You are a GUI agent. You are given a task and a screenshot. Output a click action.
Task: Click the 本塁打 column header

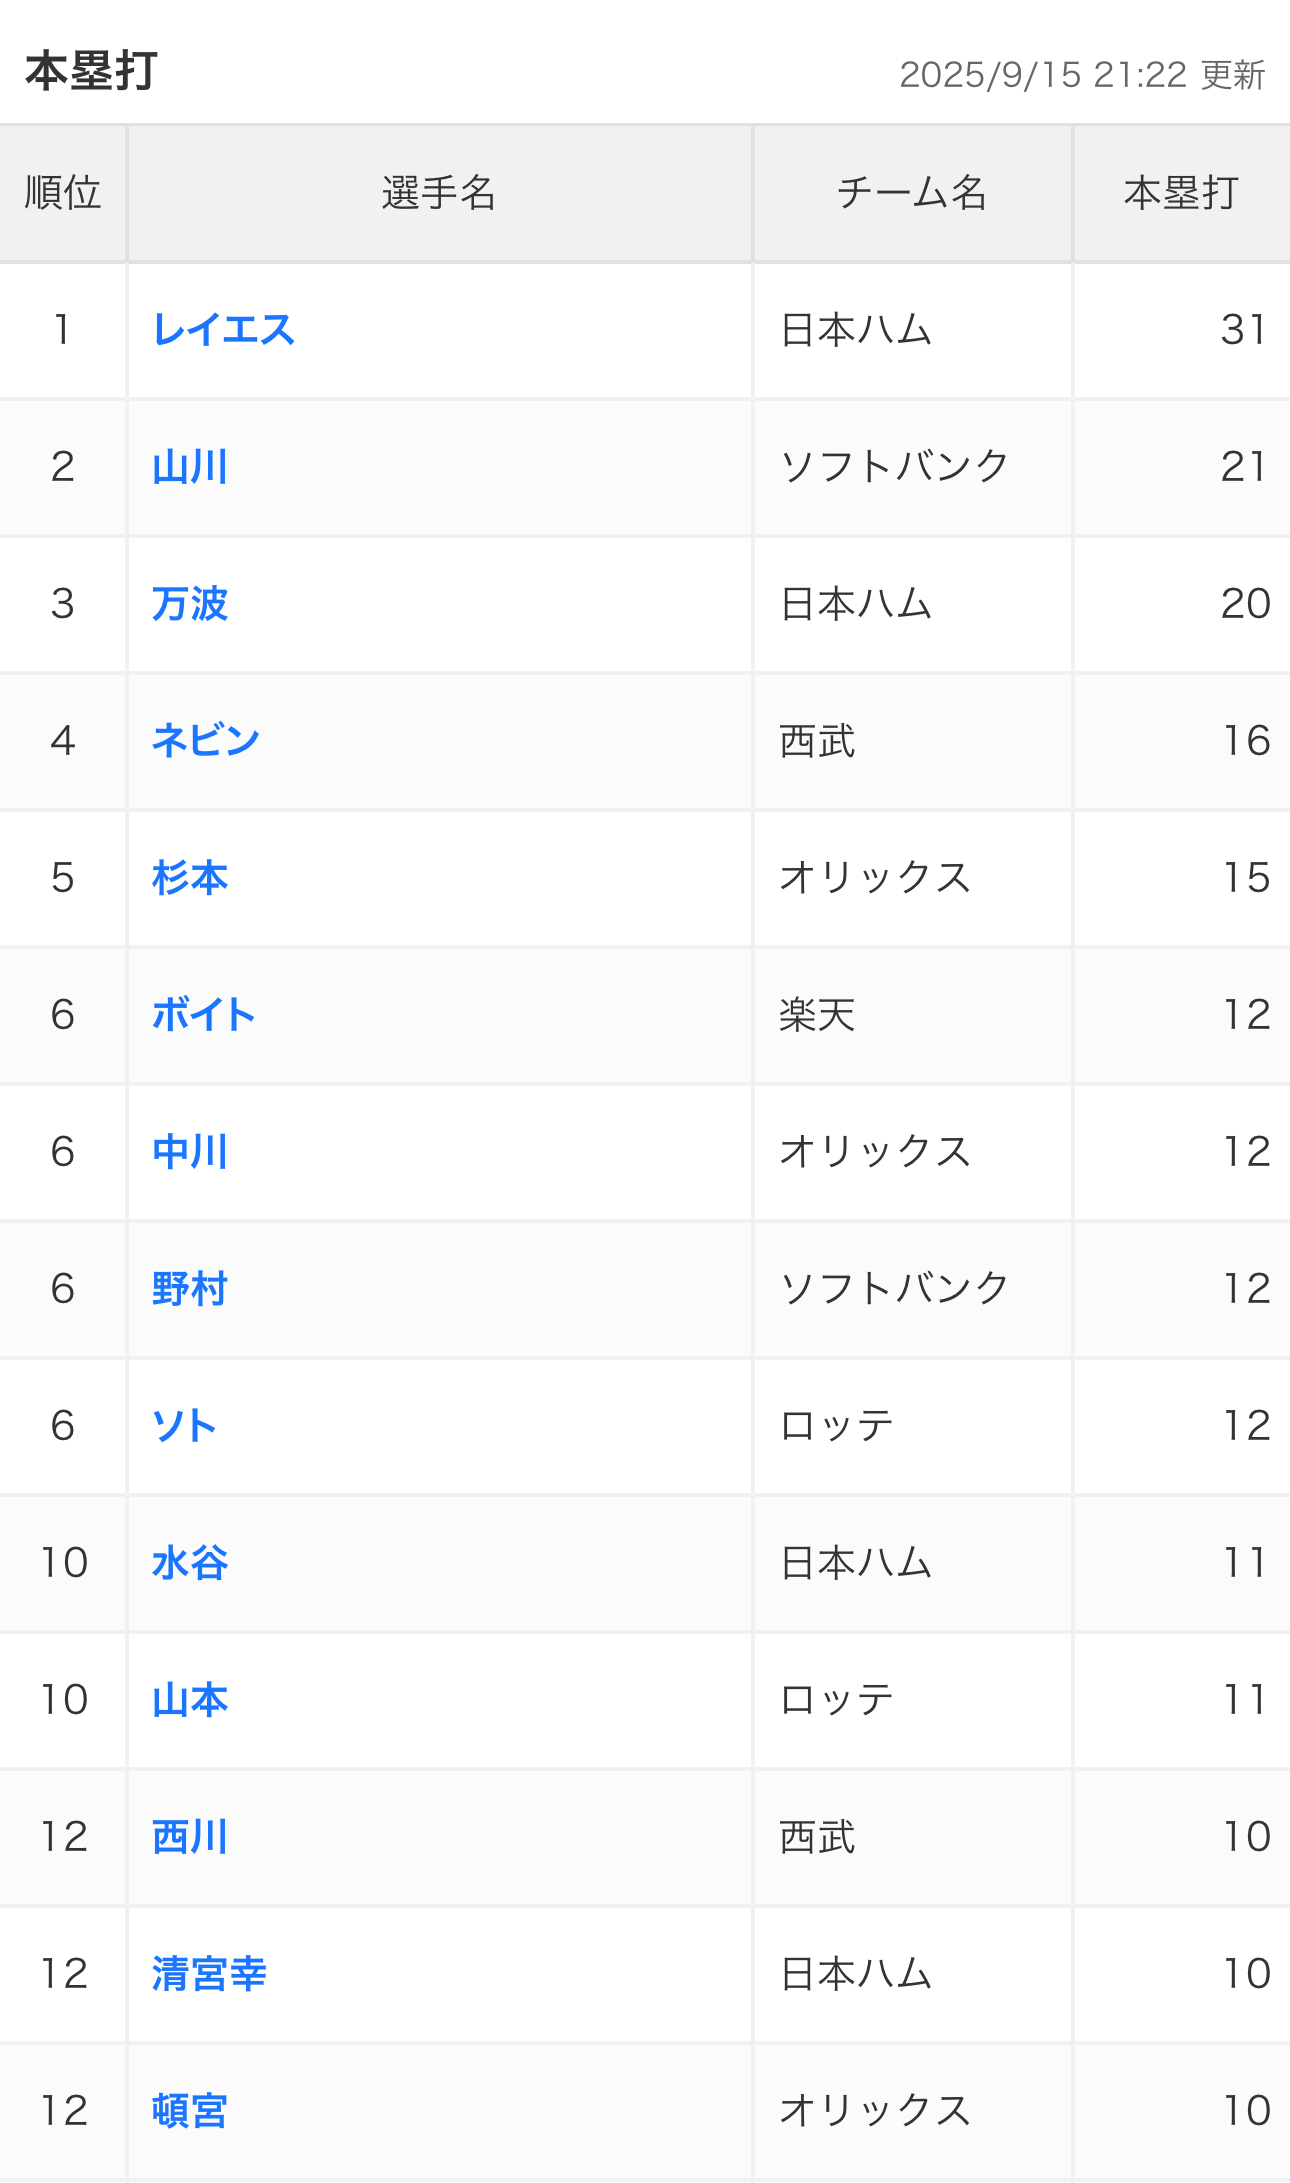(x=1182, y=193)
